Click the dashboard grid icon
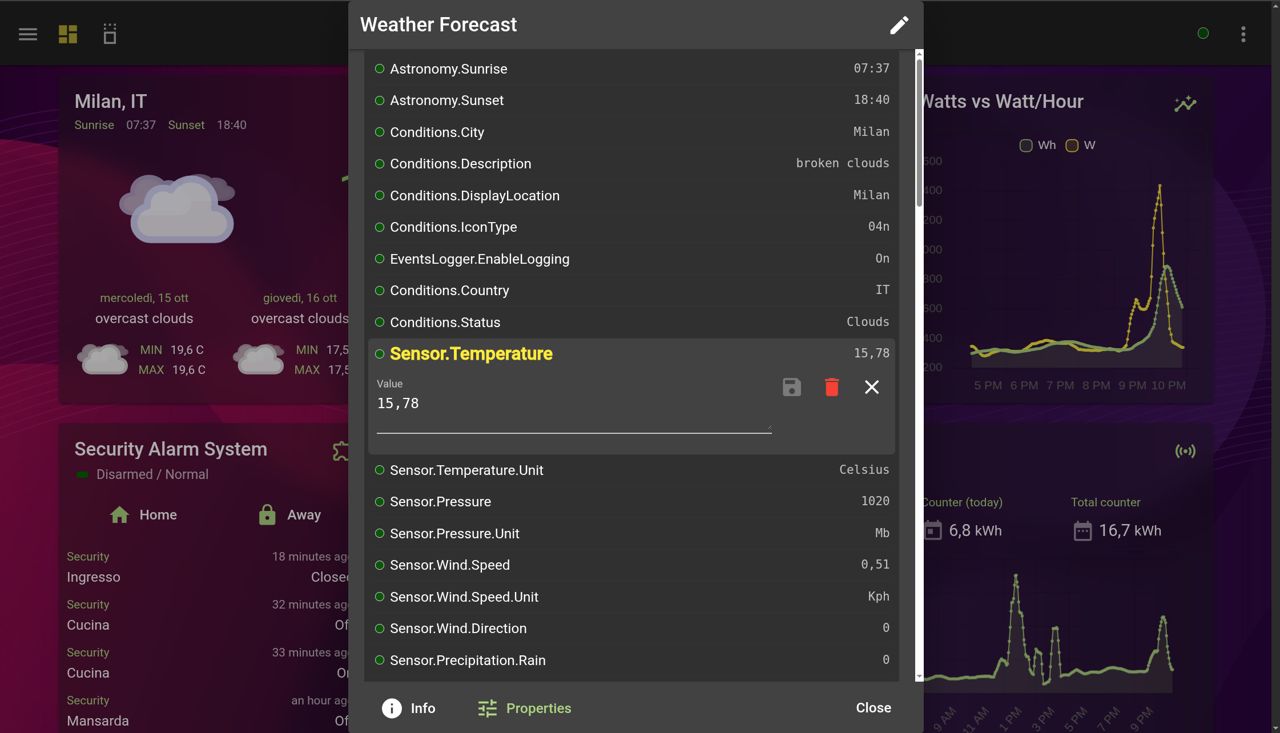Image resolution: width=1280 pixels, height=733 pixels. pos(68,34)
